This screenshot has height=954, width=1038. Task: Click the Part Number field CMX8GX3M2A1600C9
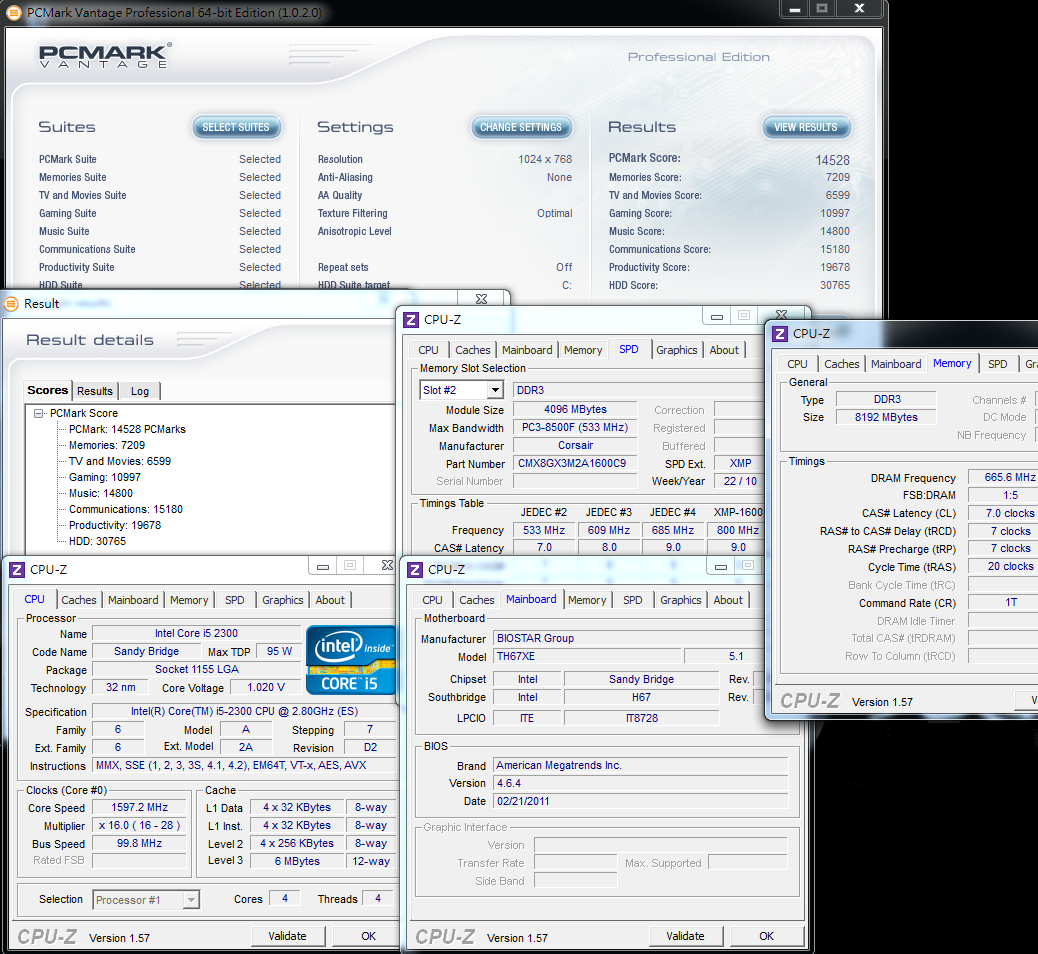pyautogui.click(x=575, y=463)
